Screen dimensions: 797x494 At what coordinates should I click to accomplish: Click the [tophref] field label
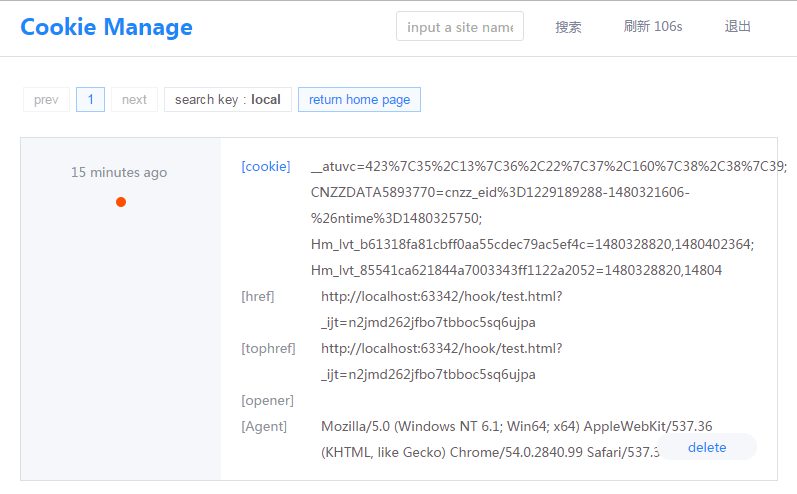268,348
